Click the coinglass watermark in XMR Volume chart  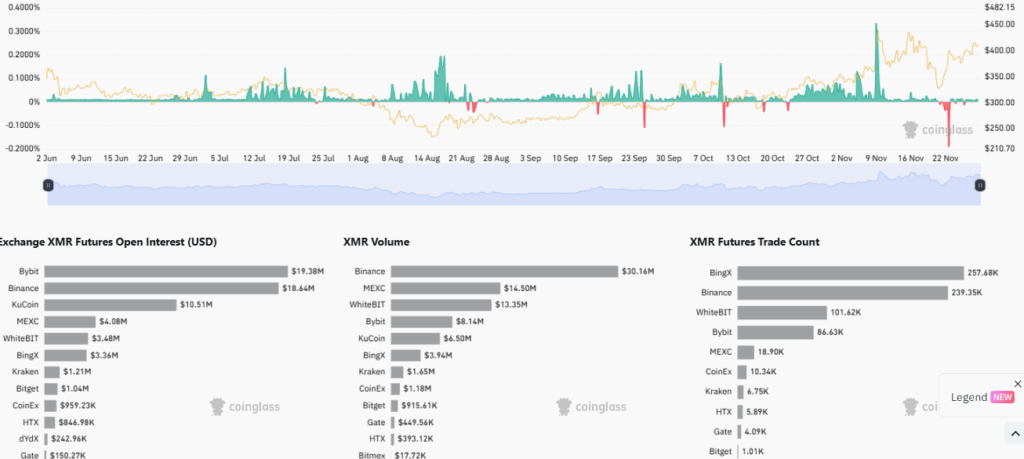(x=592, y=406)
